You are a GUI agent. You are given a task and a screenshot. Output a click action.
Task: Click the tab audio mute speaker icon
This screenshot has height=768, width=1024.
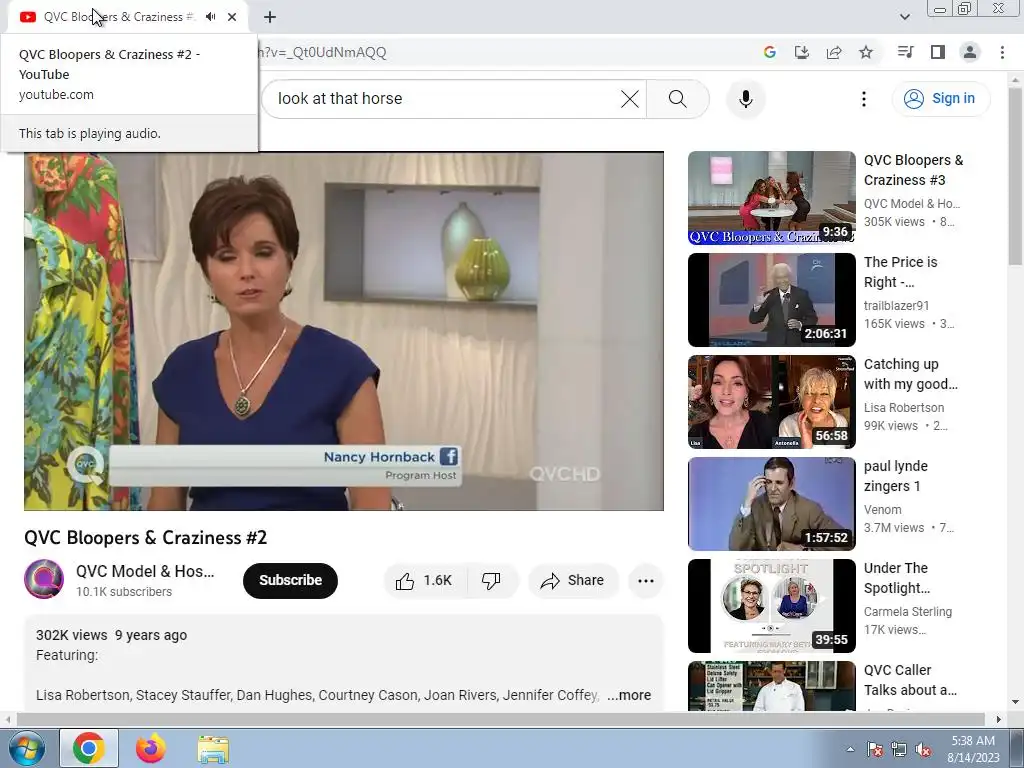point(210,17)
